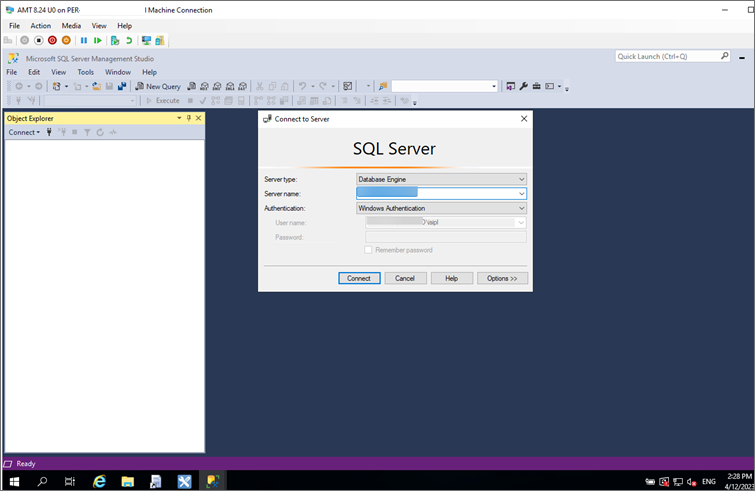The width and height of the screenshot is (755, 491).
Task: Click New Query button
Action: (158, 86)
